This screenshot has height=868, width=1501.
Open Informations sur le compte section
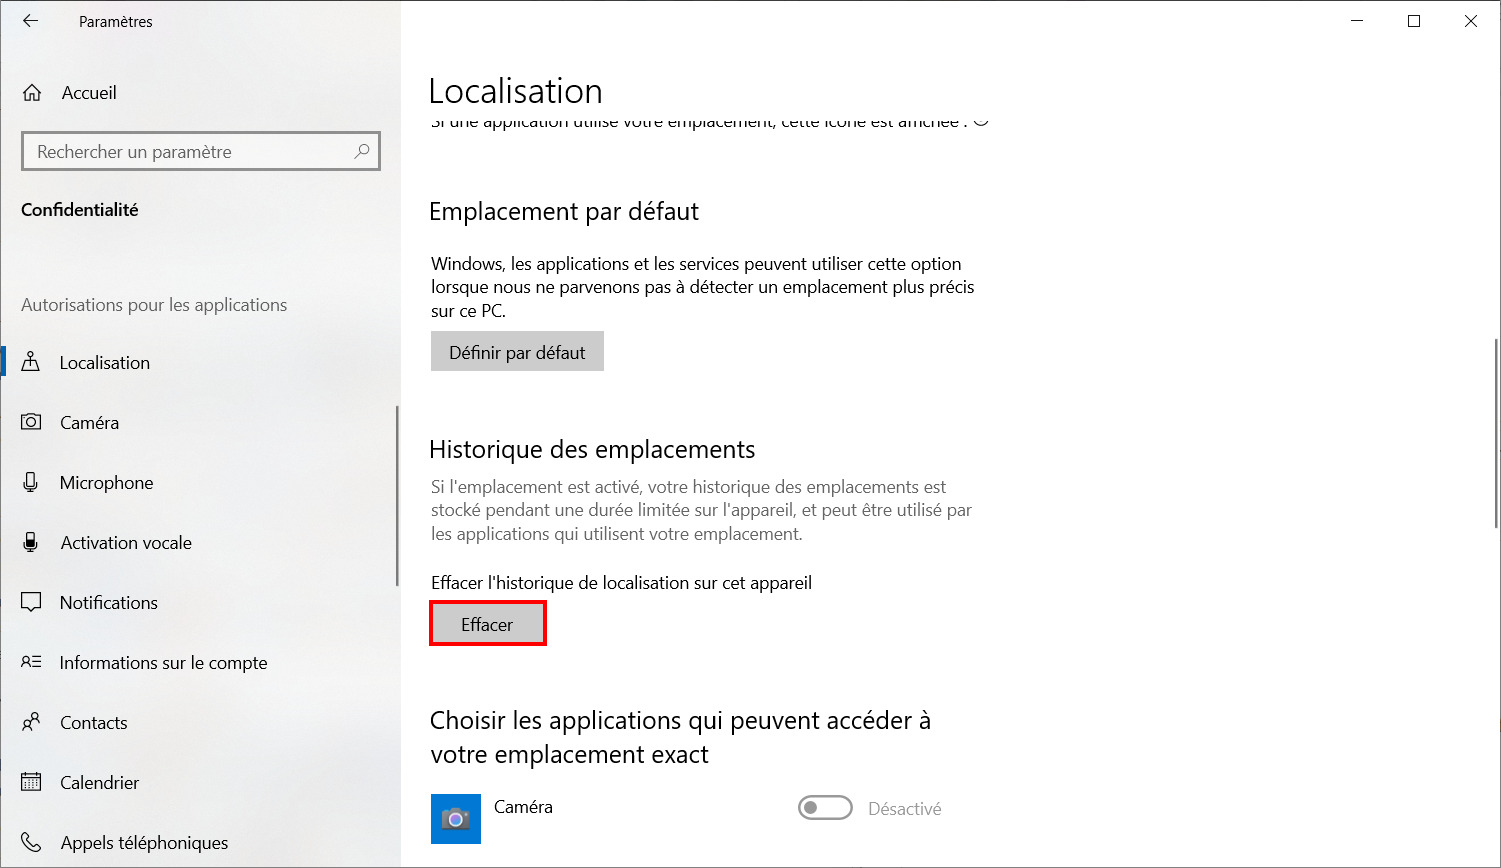point(200,662)
